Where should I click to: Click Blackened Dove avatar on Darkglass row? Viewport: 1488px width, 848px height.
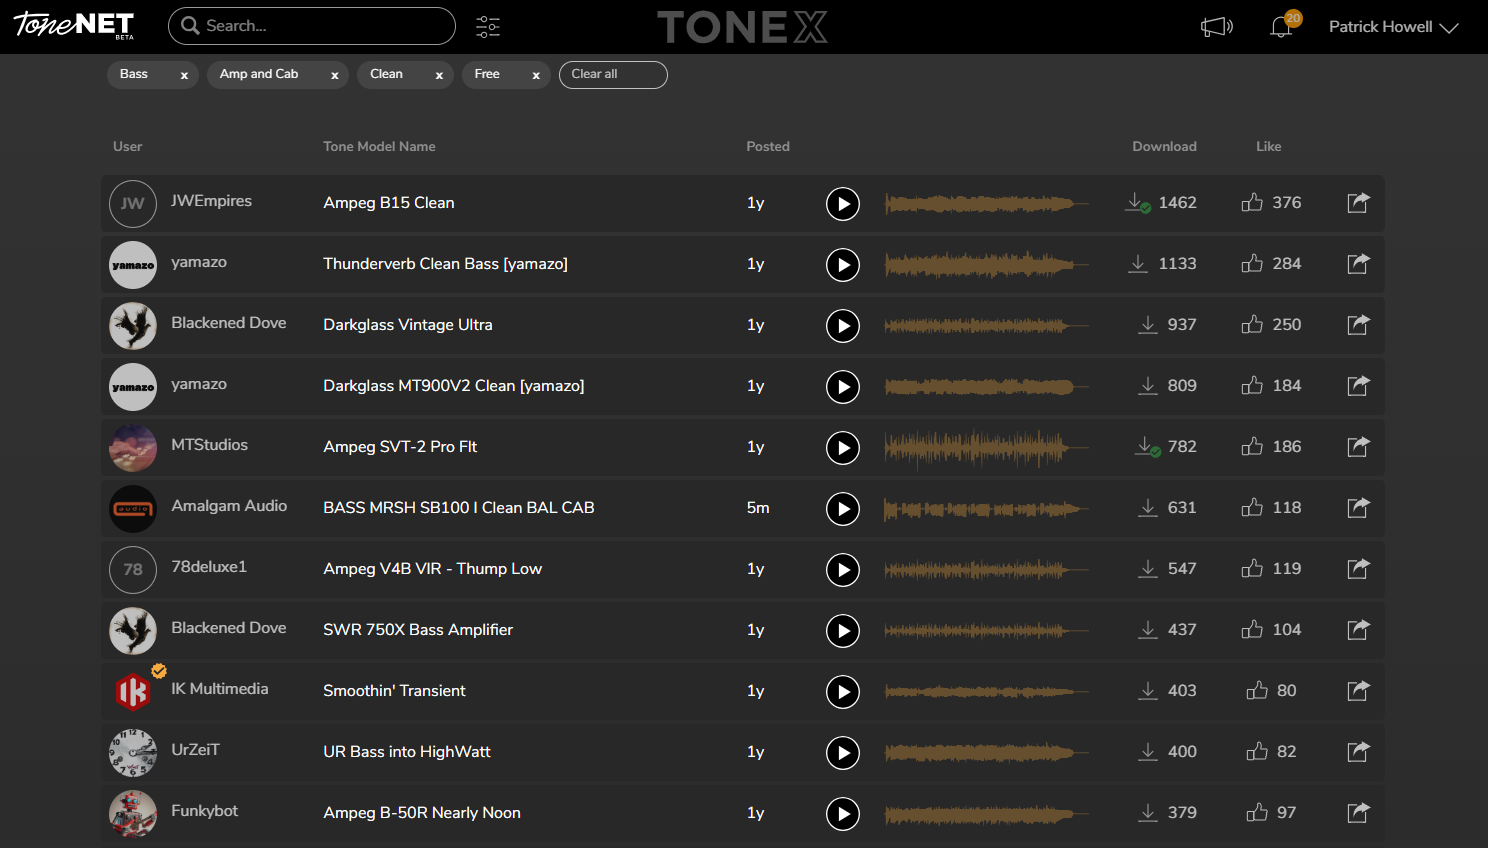133,326
